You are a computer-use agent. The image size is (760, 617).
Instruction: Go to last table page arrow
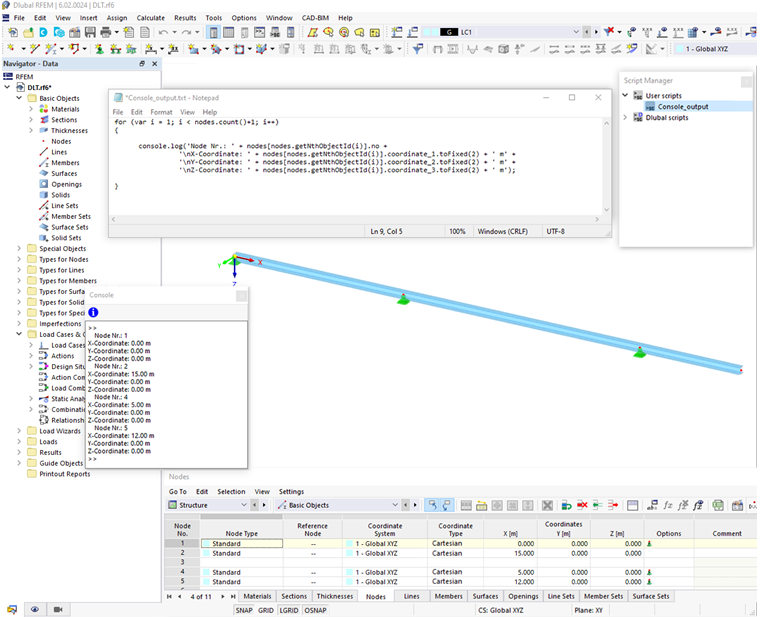click(x=233, y=596)
